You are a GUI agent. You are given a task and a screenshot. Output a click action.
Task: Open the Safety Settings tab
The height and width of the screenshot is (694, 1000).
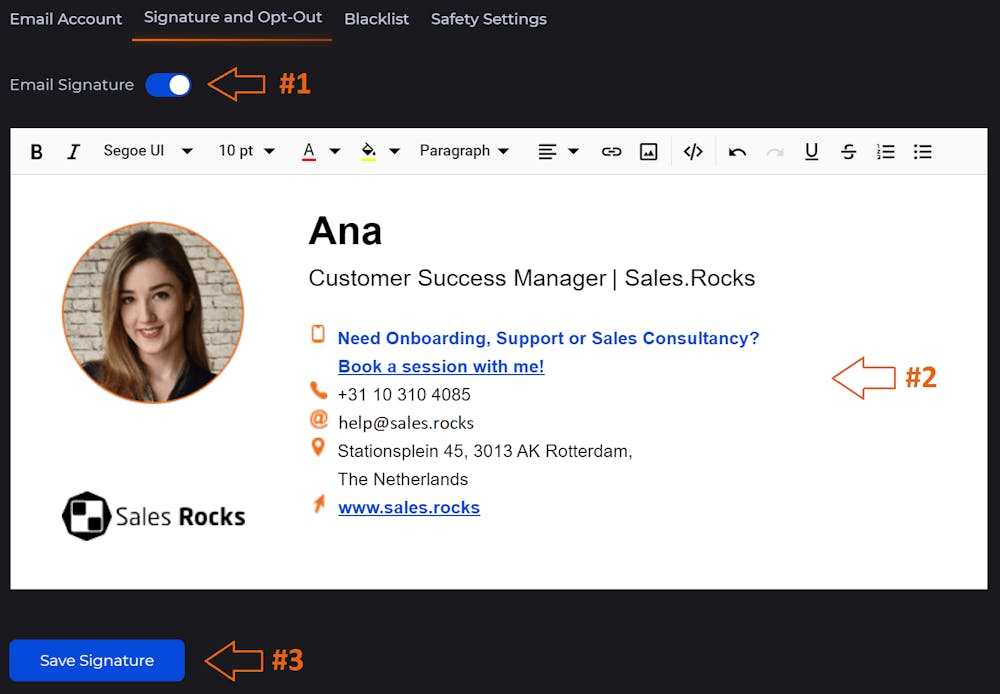pyautogui.click(x=488, y=19)
